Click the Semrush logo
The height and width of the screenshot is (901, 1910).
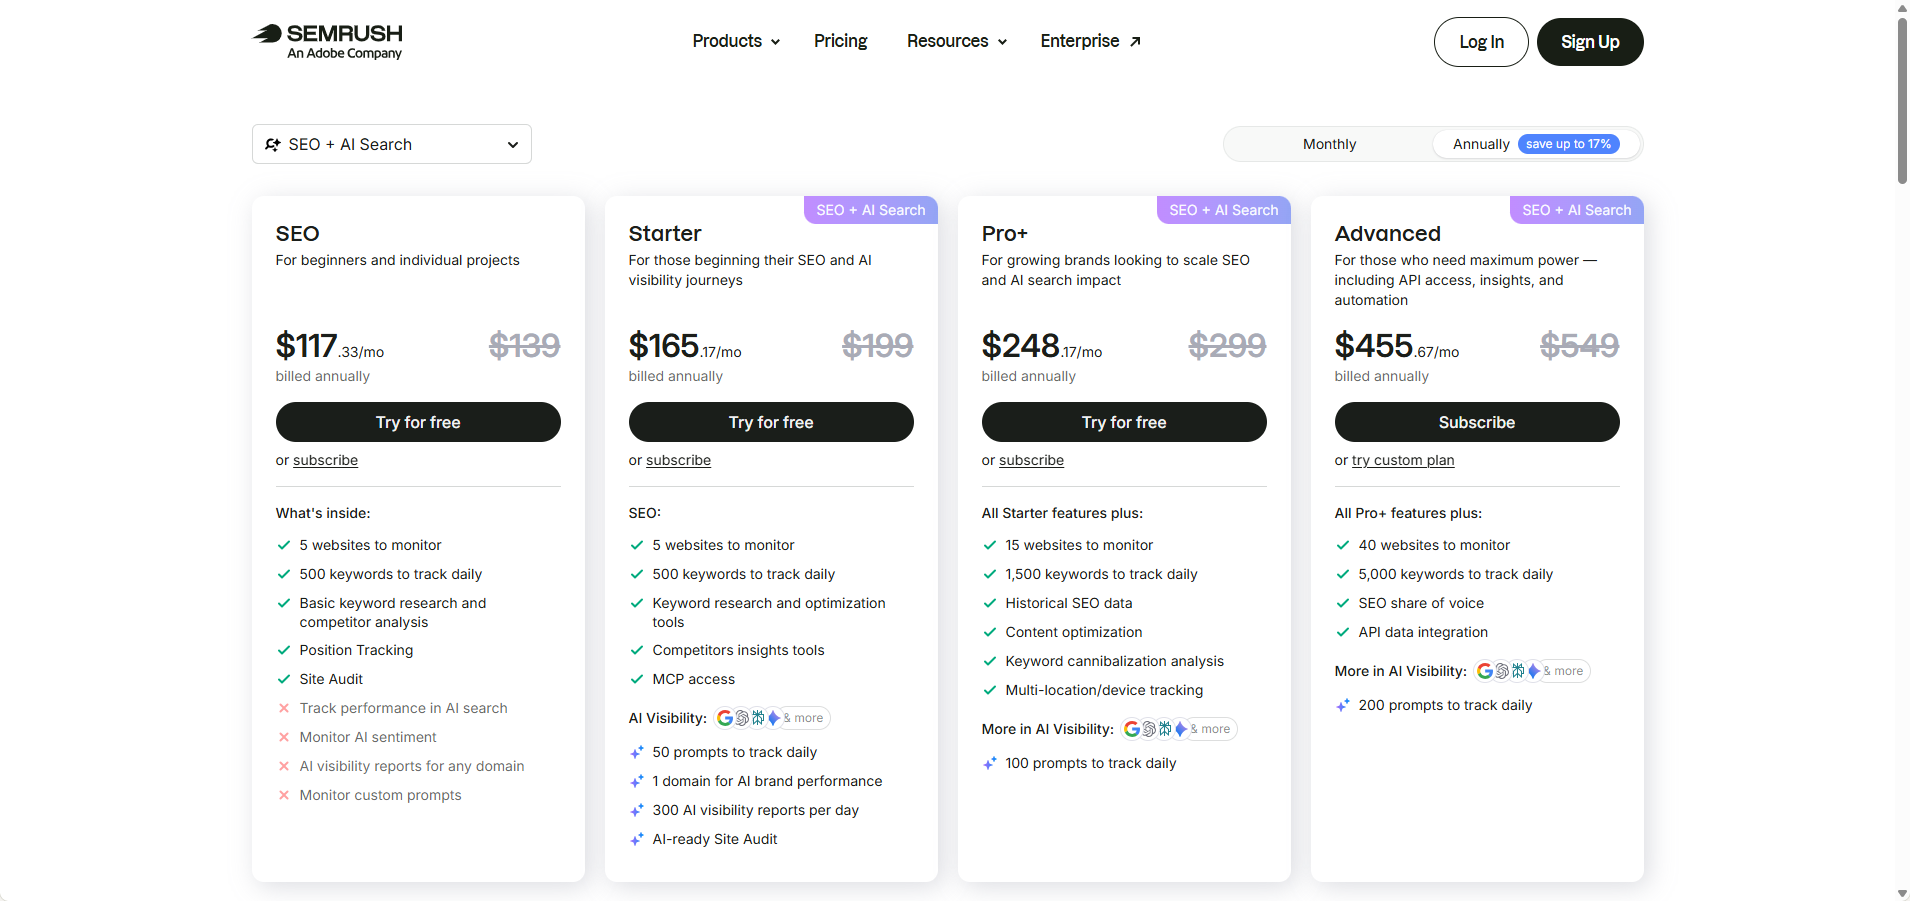327,41
